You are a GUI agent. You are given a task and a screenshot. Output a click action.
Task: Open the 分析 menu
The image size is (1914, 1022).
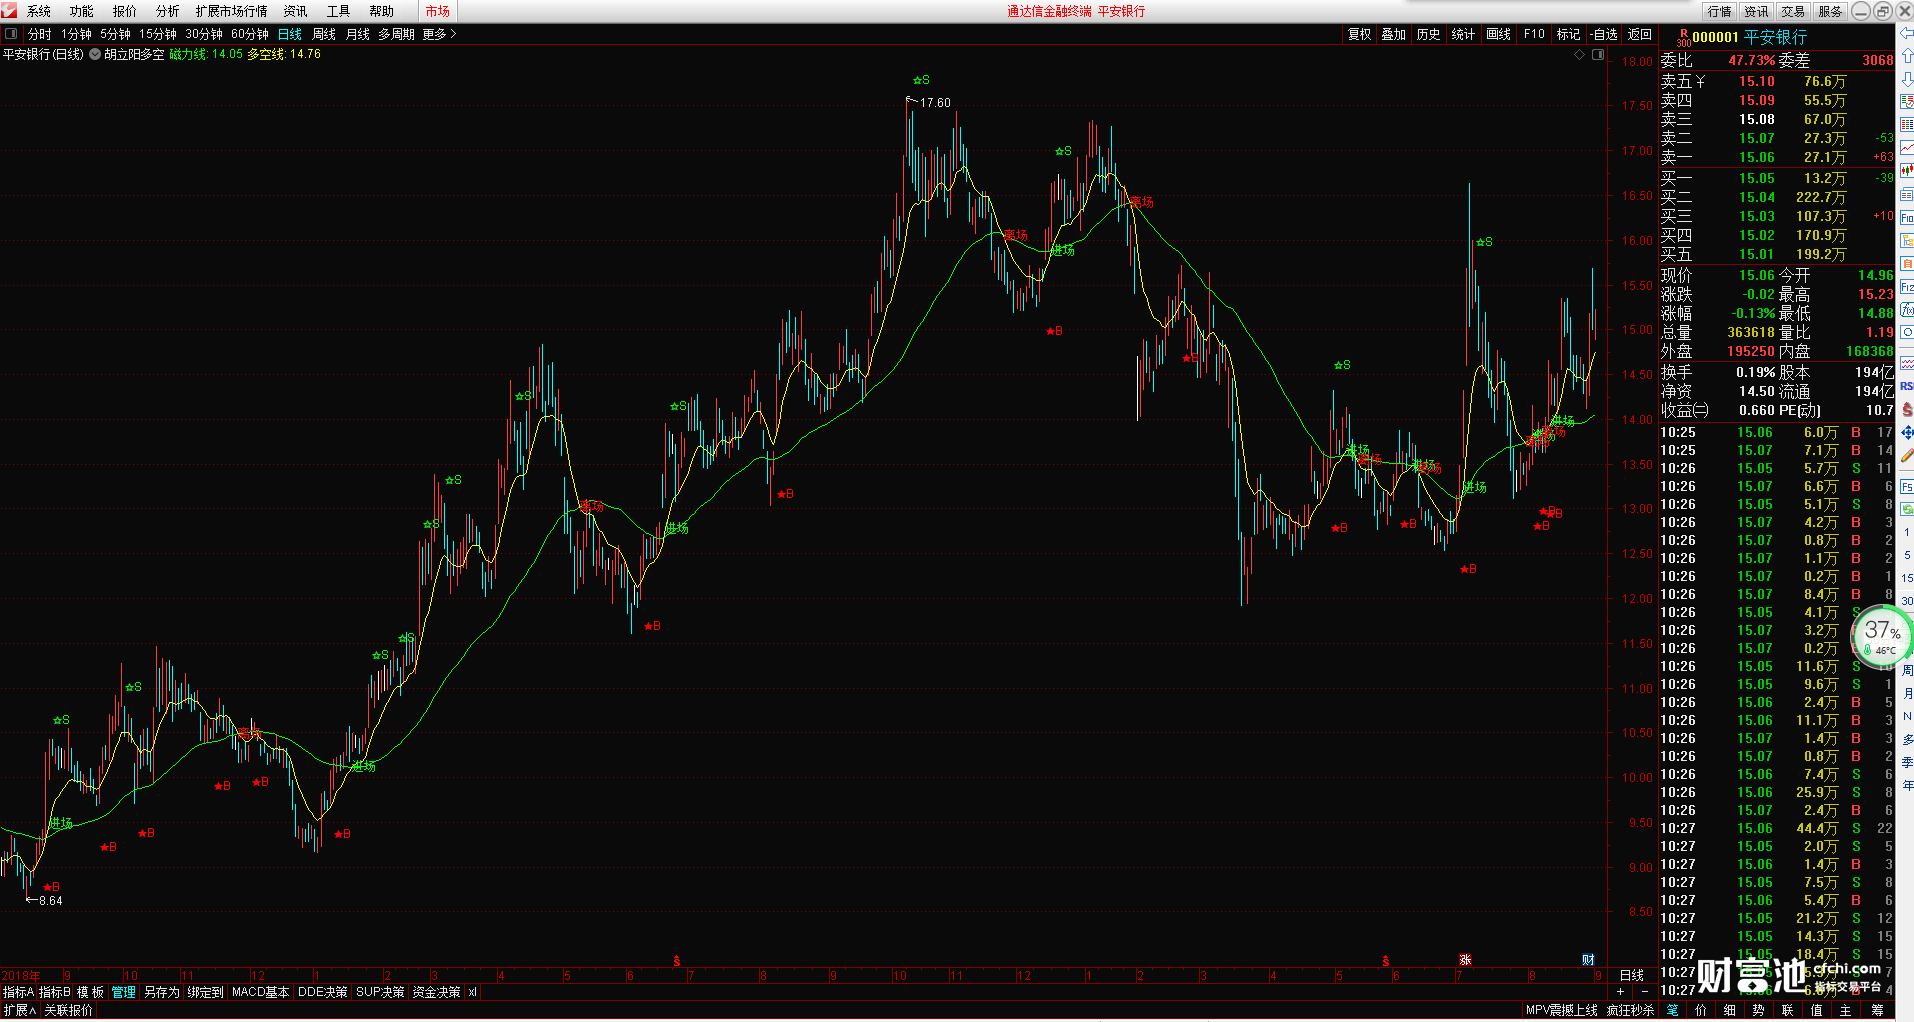point(168,11)
